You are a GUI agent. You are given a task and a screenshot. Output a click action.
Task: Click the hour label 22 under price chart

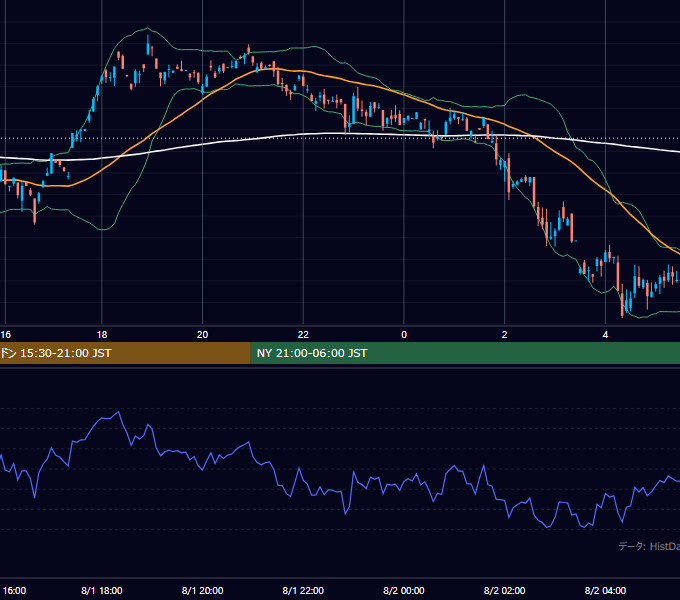303,334
